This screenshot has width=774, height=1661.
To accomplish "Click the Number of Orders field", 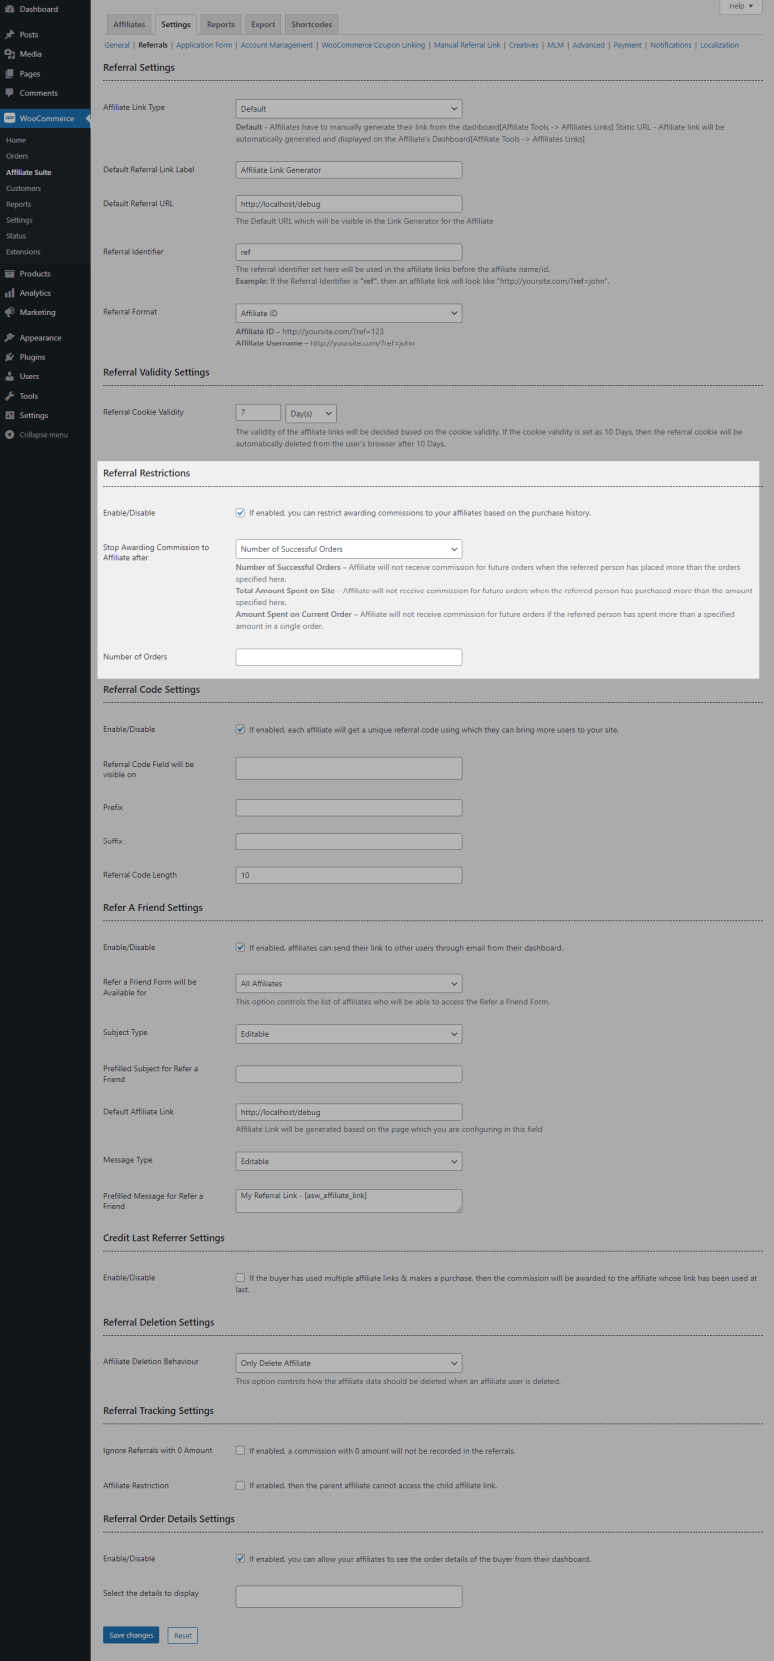I will (349, 657).
